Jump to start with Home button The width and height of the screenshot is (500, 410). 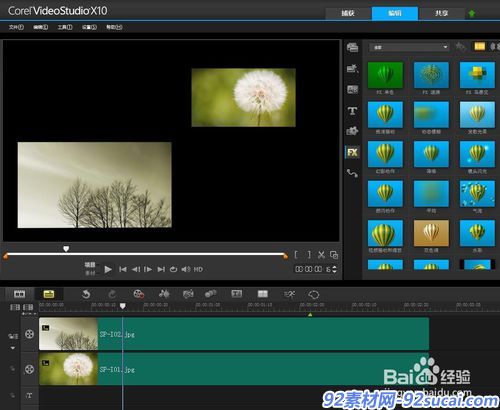point(123,269)
